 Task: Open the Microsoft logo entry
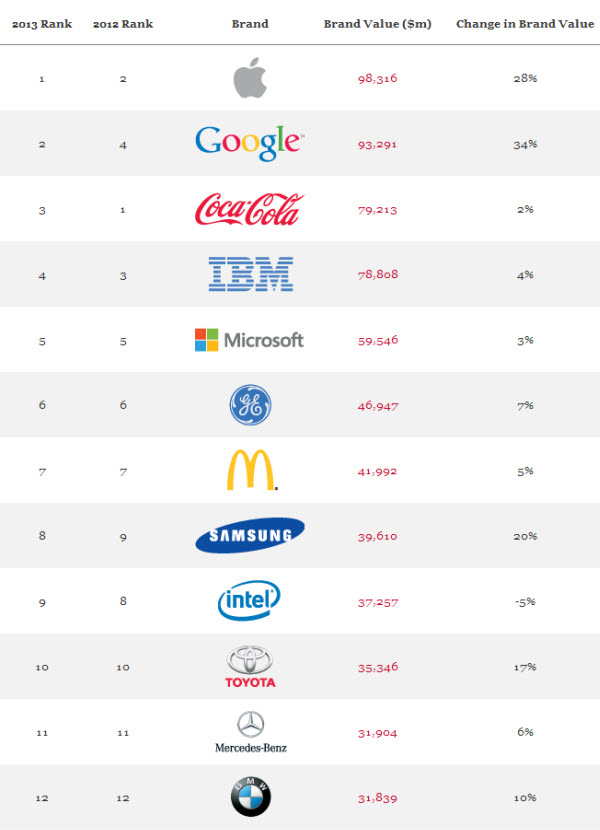click(x=249, y=340)
